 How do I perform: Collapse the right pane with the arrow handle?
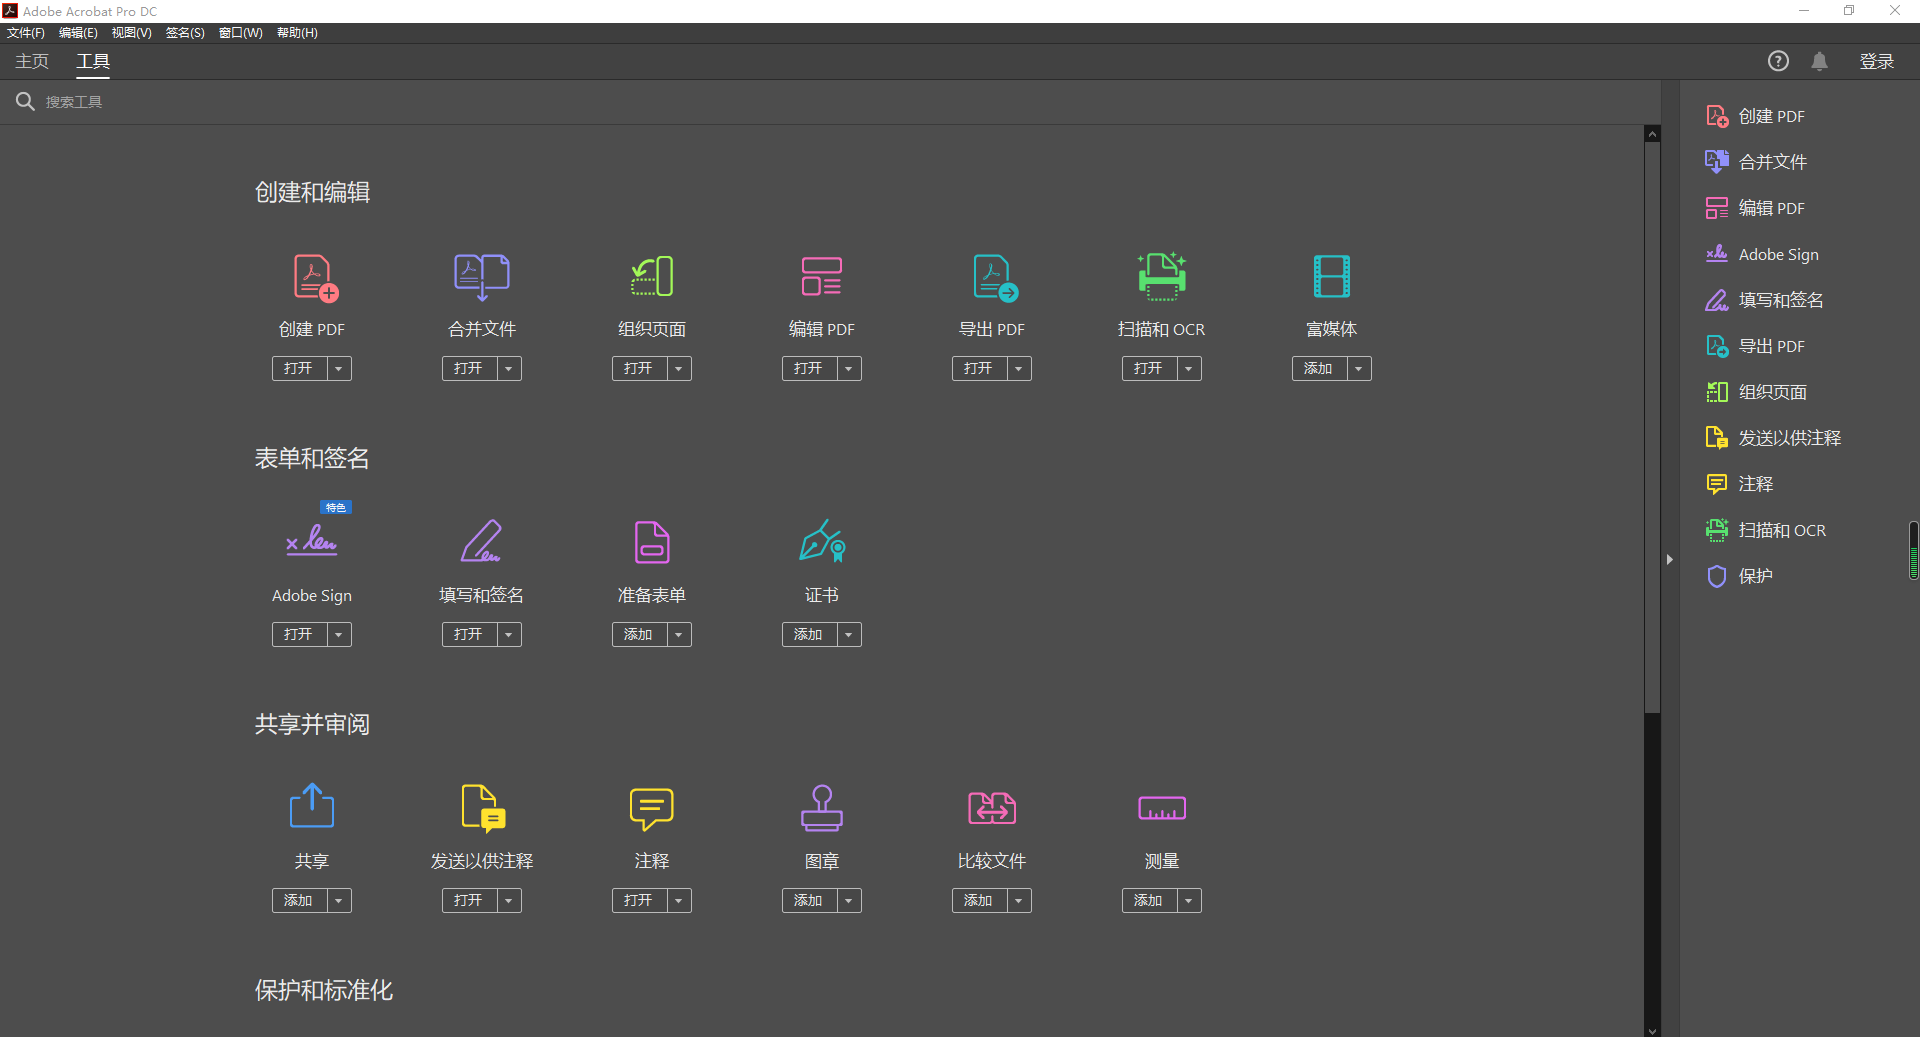pos(1670,560)
